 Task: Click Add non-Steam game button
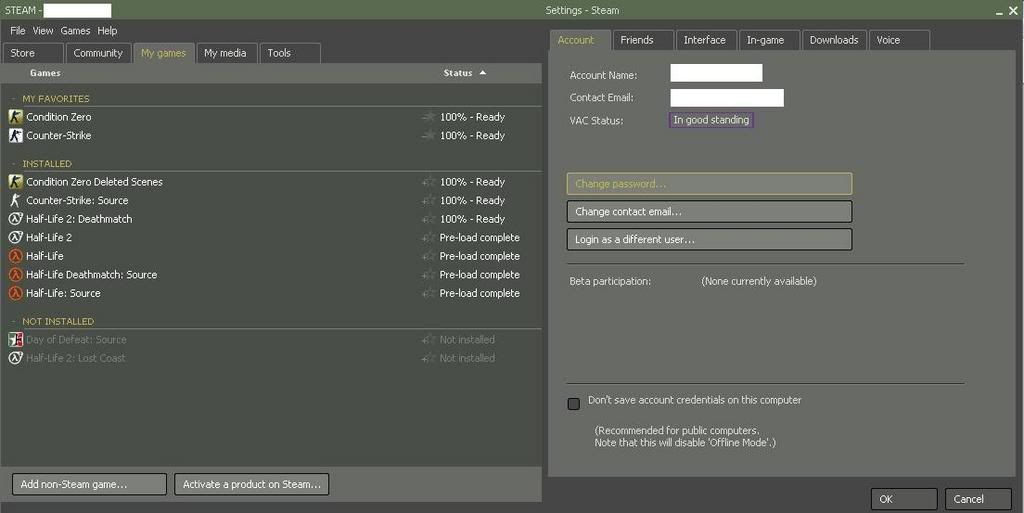pos(89,484)
